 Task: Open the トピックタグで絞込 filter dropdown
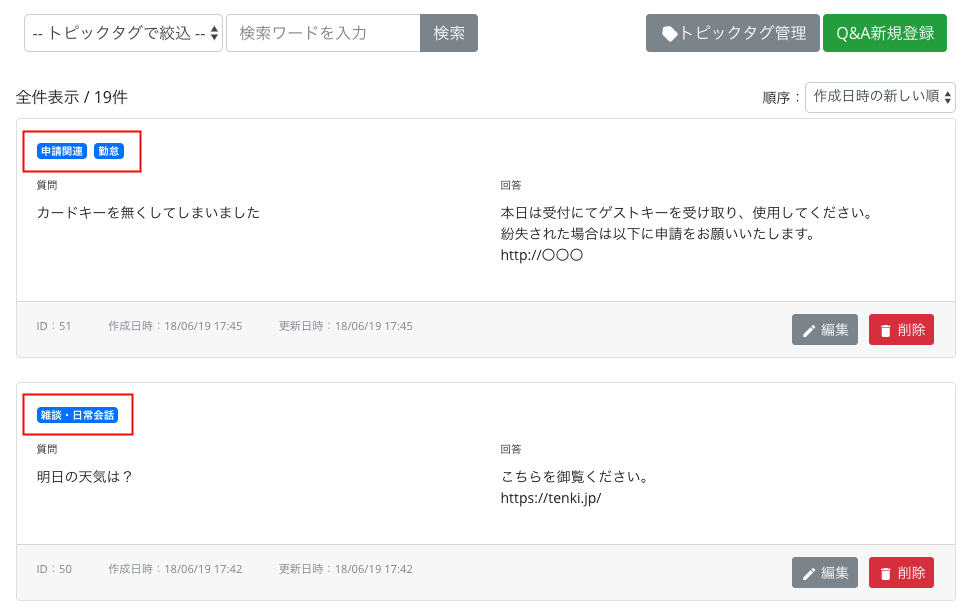coord(123,33)
